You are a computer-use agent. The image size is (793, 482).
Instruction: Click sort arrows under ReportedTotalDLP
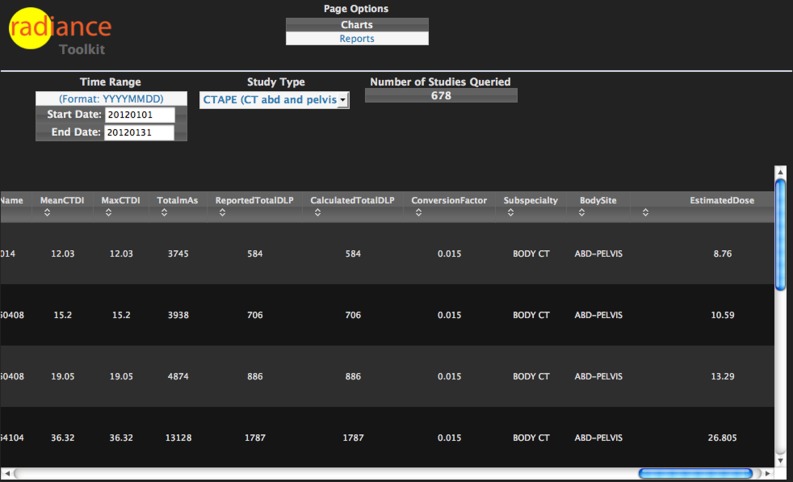[x=218, y=213]
